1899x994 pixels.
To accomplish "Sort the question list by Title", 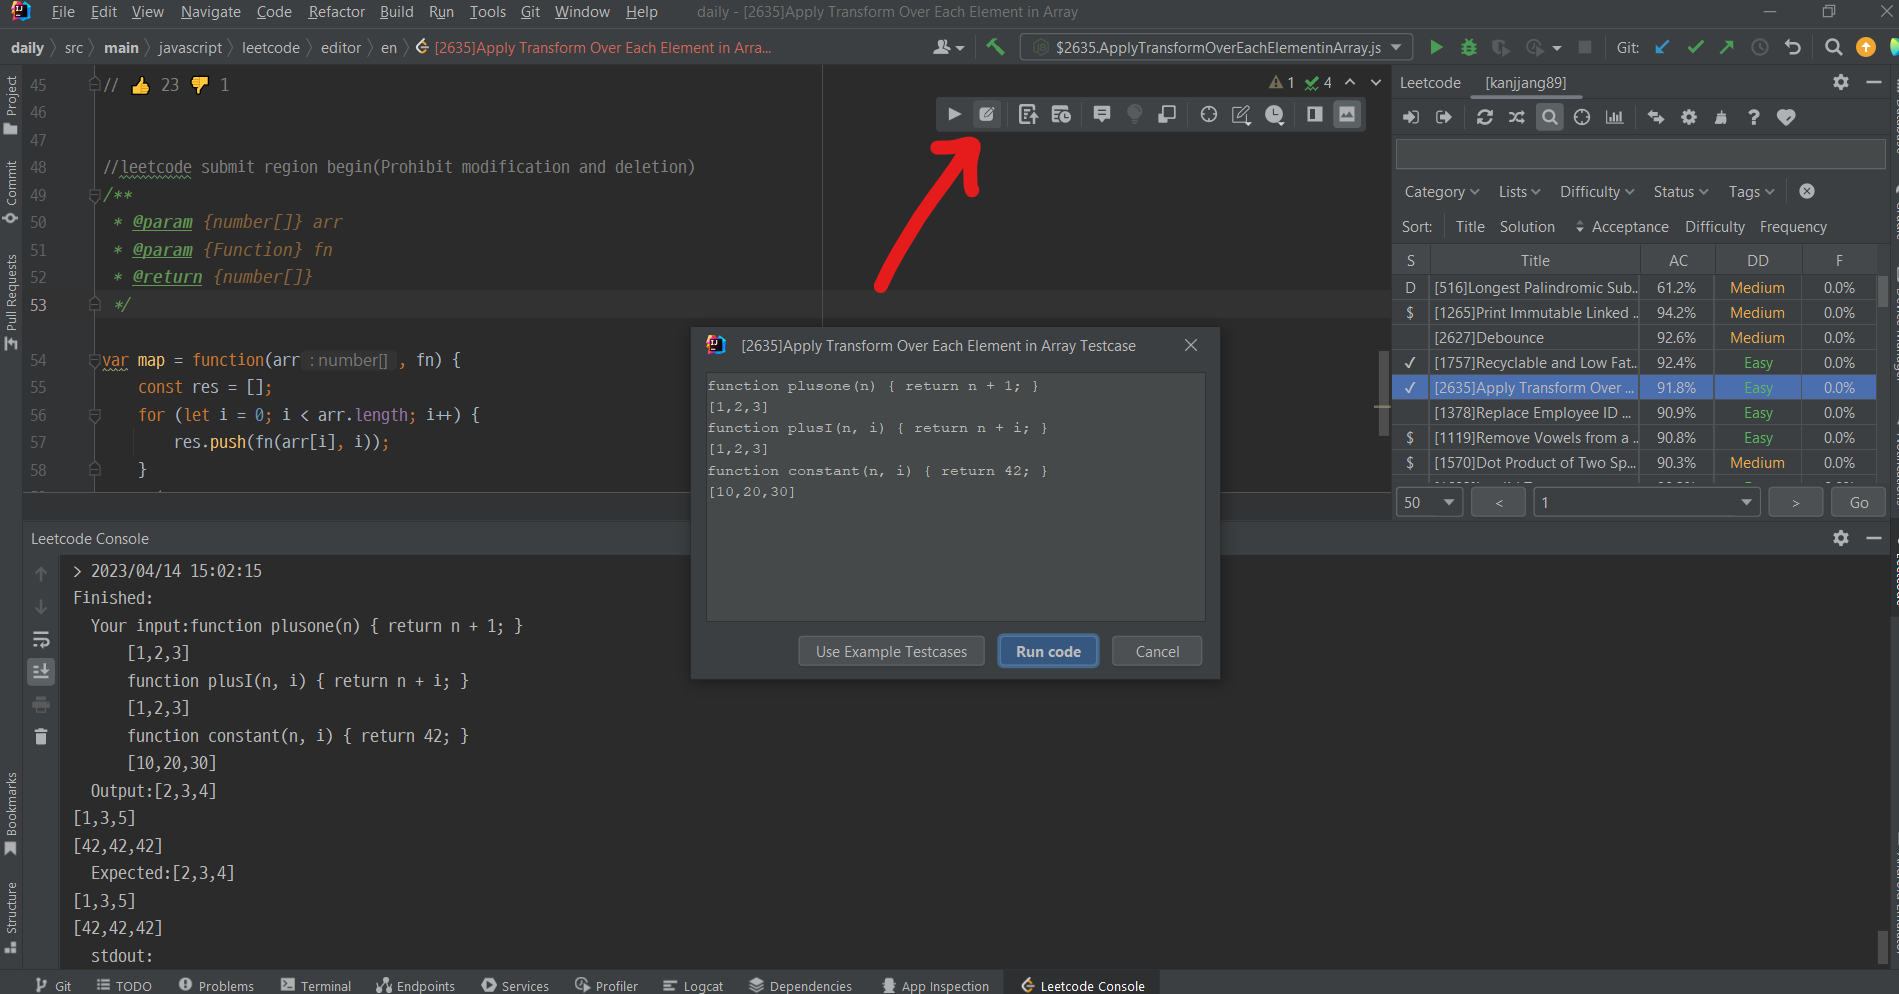I will 1470,227.
